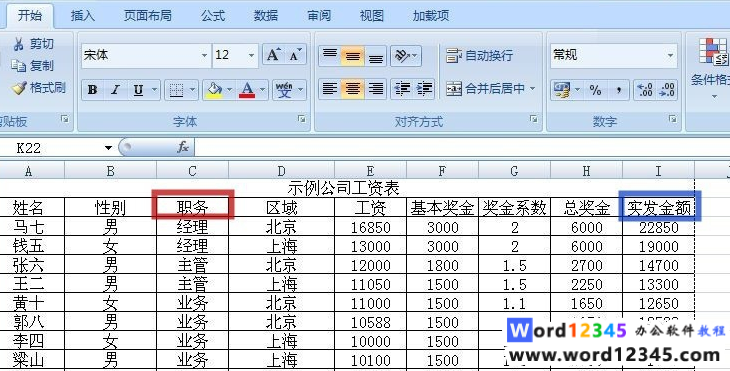
Task: Click Wrap Text (自动换行) button
Action: pos(479,55)
